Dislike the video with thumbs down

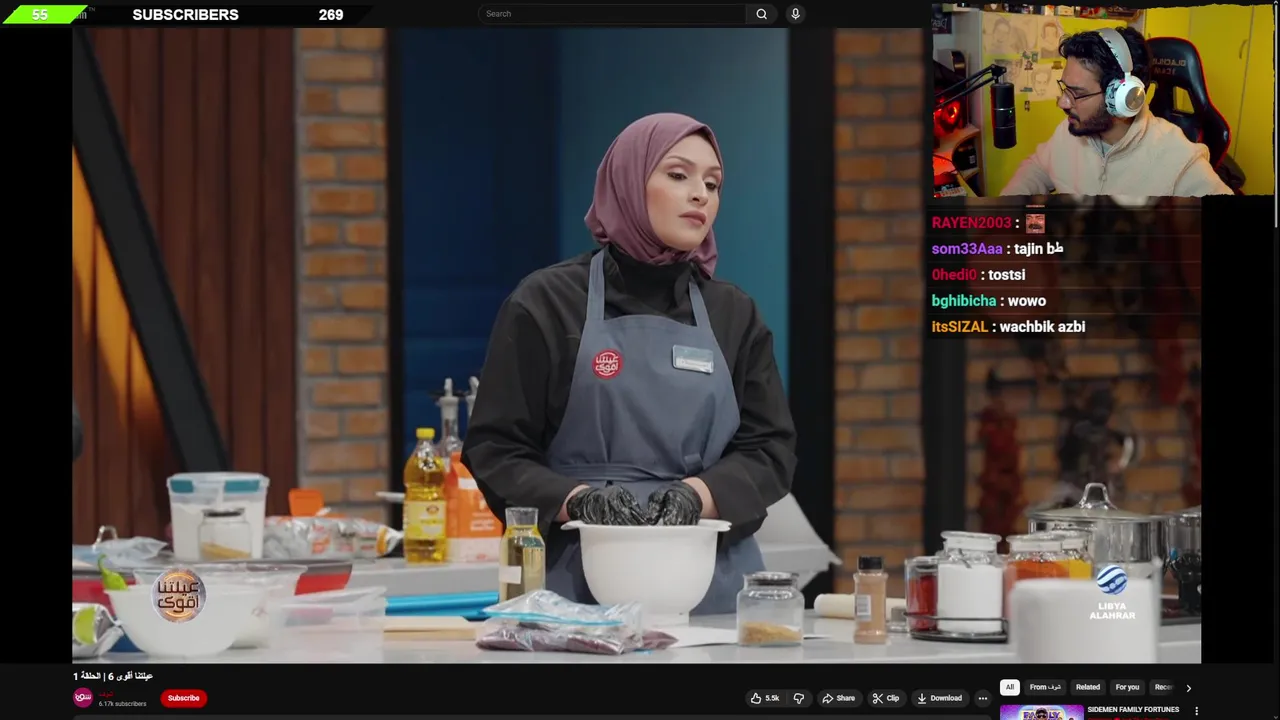coord(798,698)
